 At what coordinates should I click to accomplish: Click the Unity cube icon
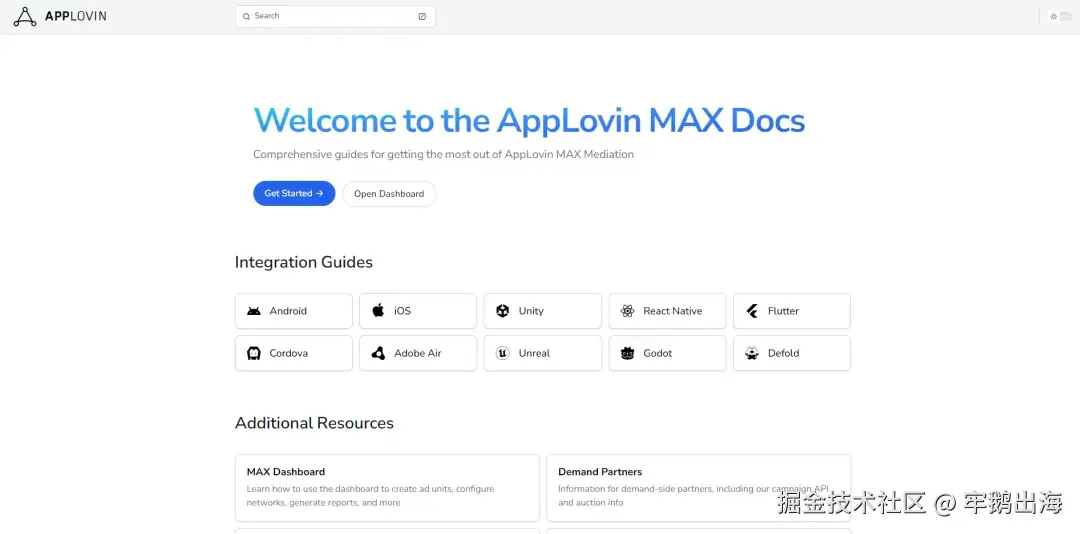coord(503,311)
